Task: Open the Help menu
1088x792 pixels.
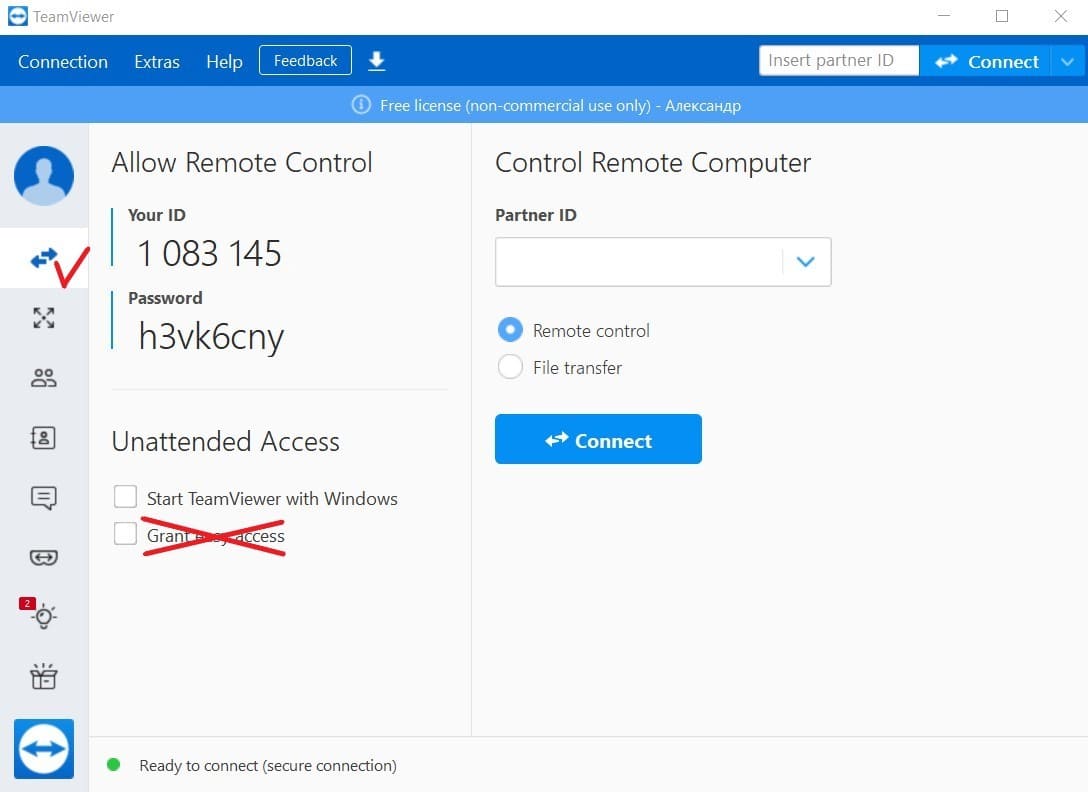Action: 224,61
